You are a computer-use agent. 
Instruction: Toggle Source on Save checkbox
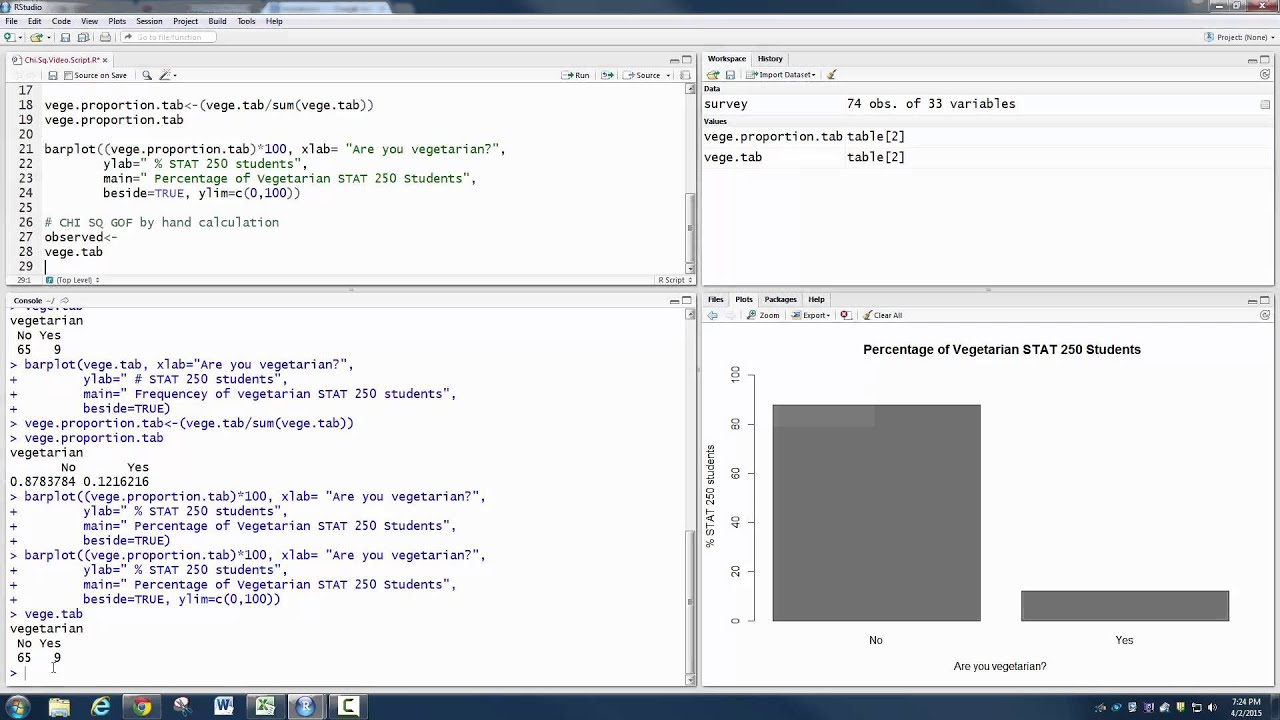[68, 75]
